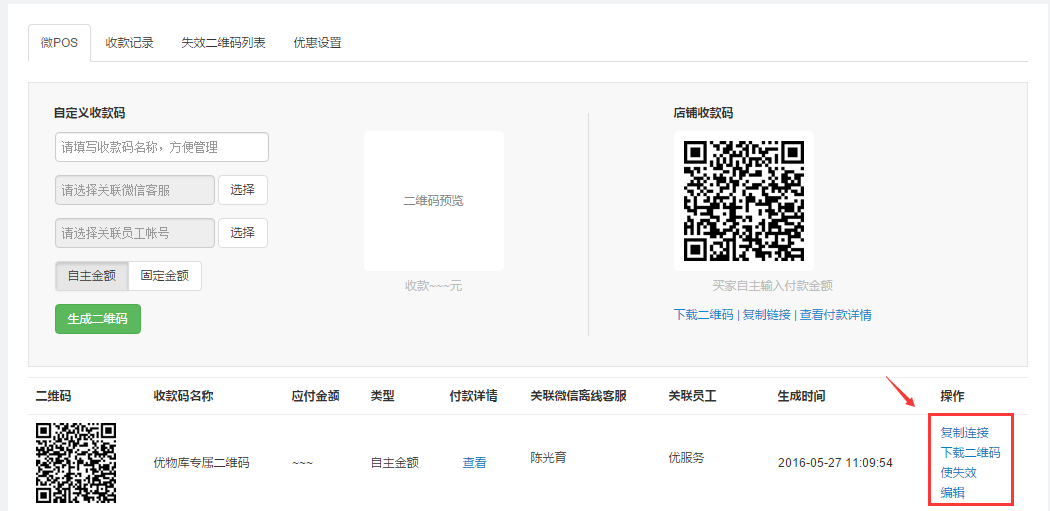Image resolution: width=1050 pixels, height=511 pixels.
Task: Open the 收款记录 tab
Action: click(x=129, y=43)
